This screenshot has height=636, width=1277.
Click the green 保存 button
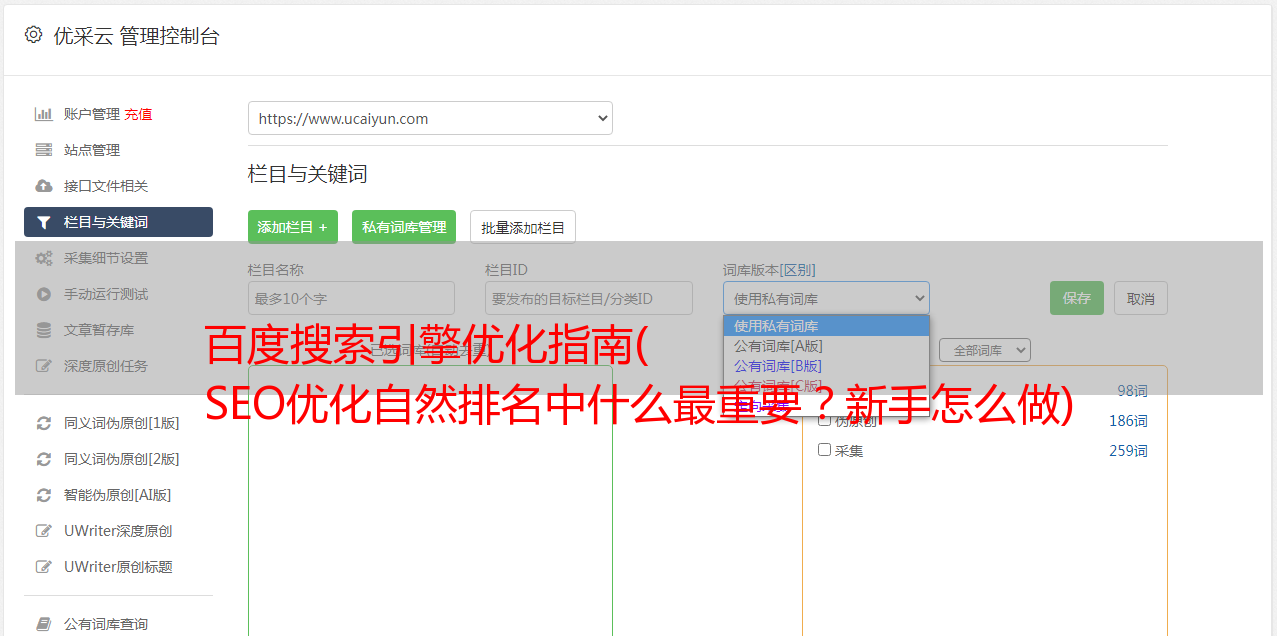point(1077,298)
